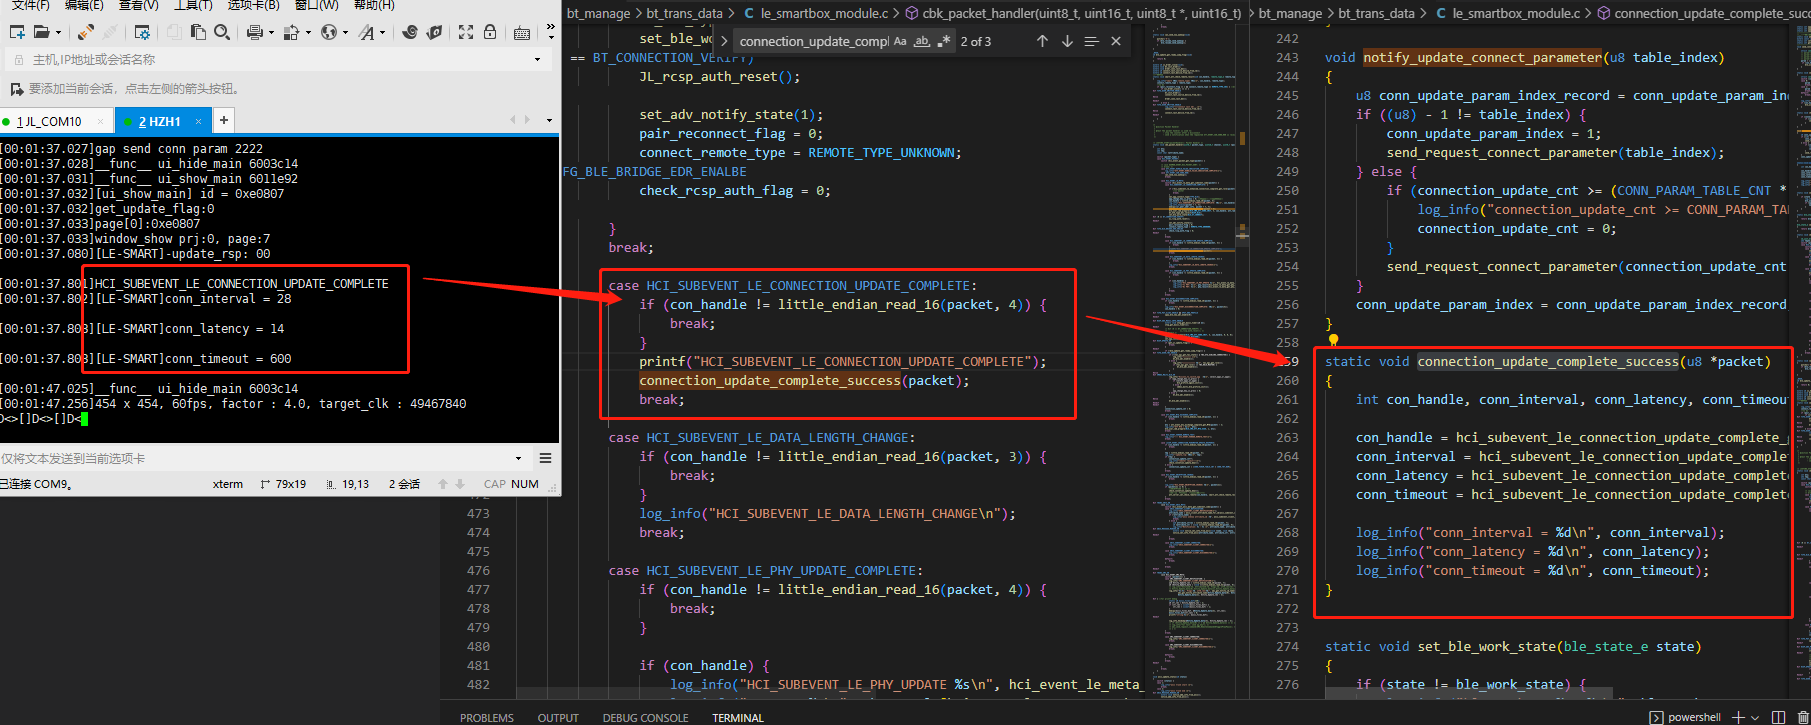Viewport: 1811px width, 725px height.
Task: Click bt_trans_data breadcrumb in left editor
Action: pyautogui.click(x=684, y=13)
